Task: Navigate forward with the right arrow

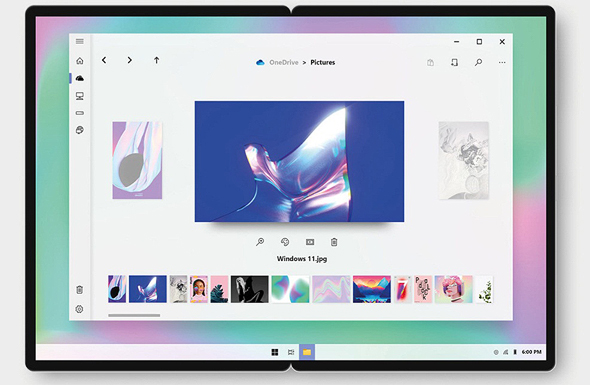Action: (x=129, y=60)
